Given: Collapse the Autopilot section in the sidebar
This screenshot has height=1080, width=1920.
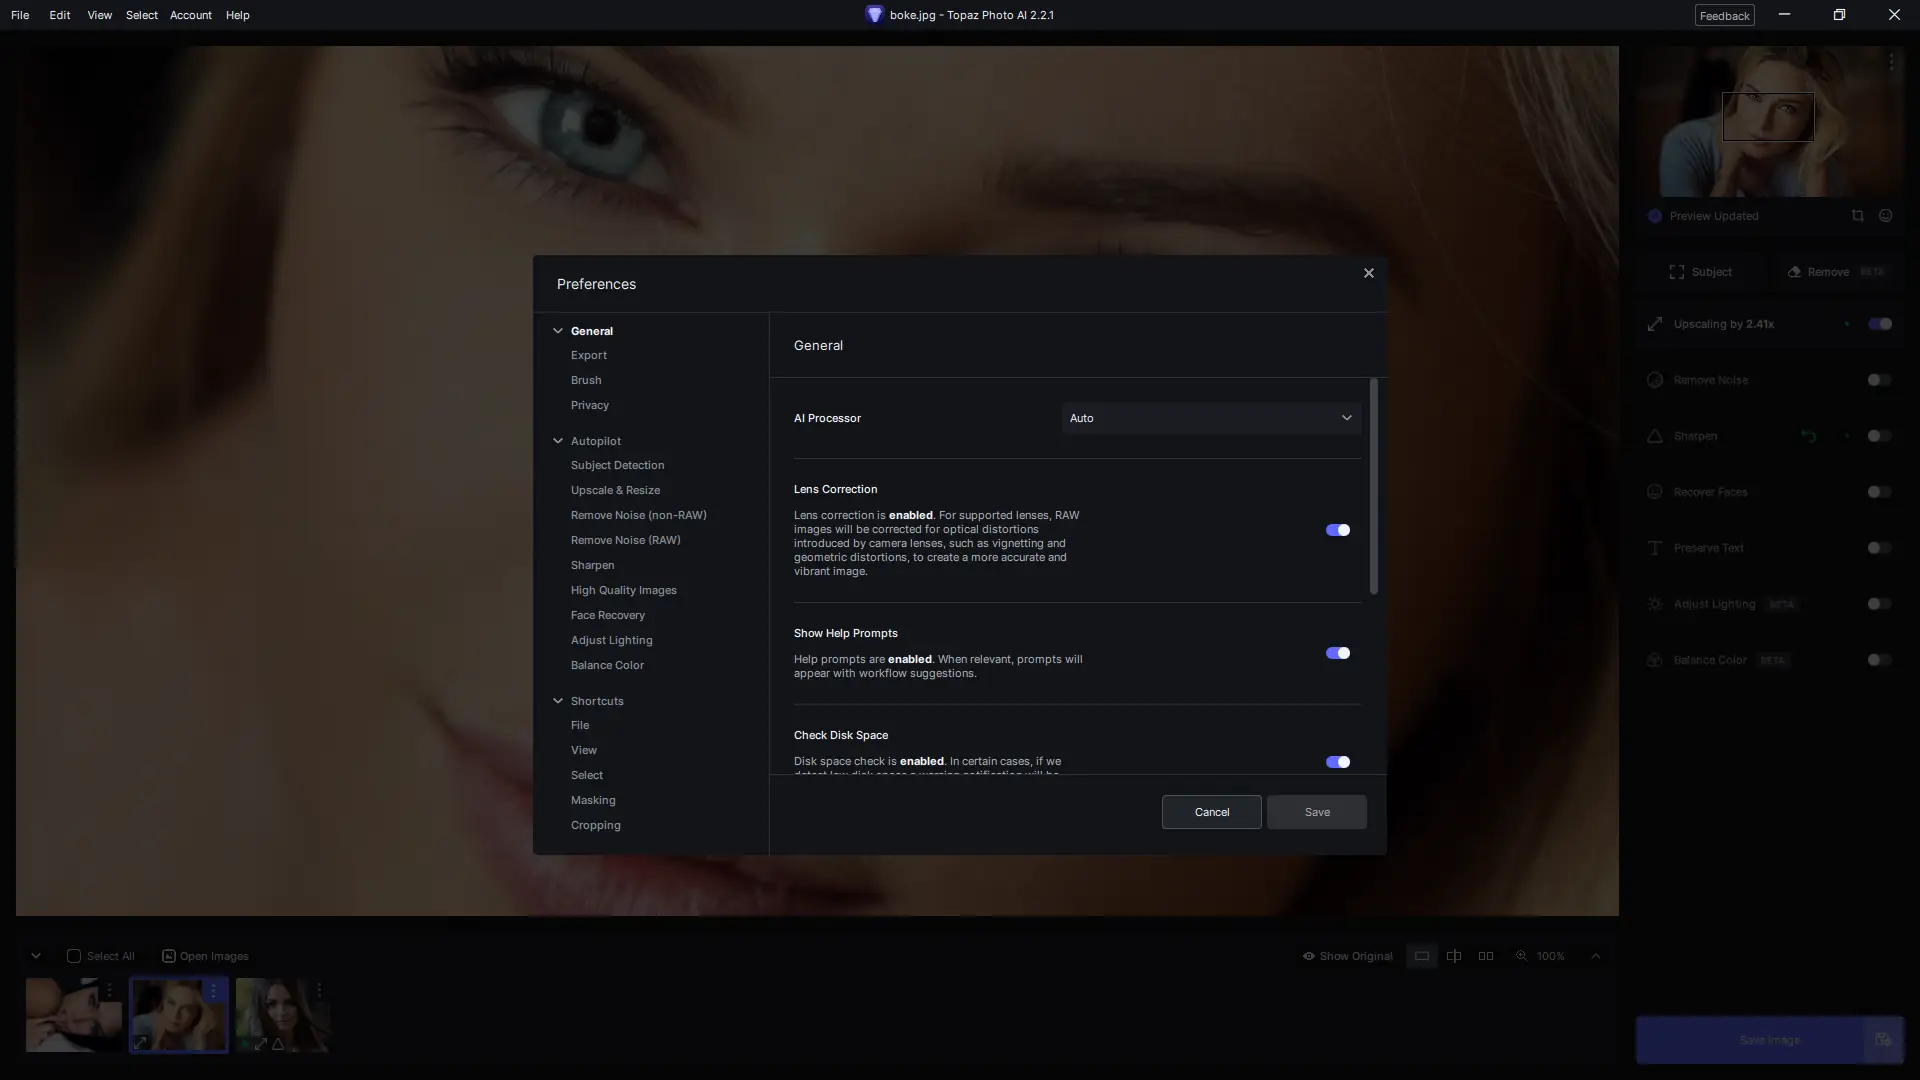Looking at the screenshot, I should [x=558, y=441].
